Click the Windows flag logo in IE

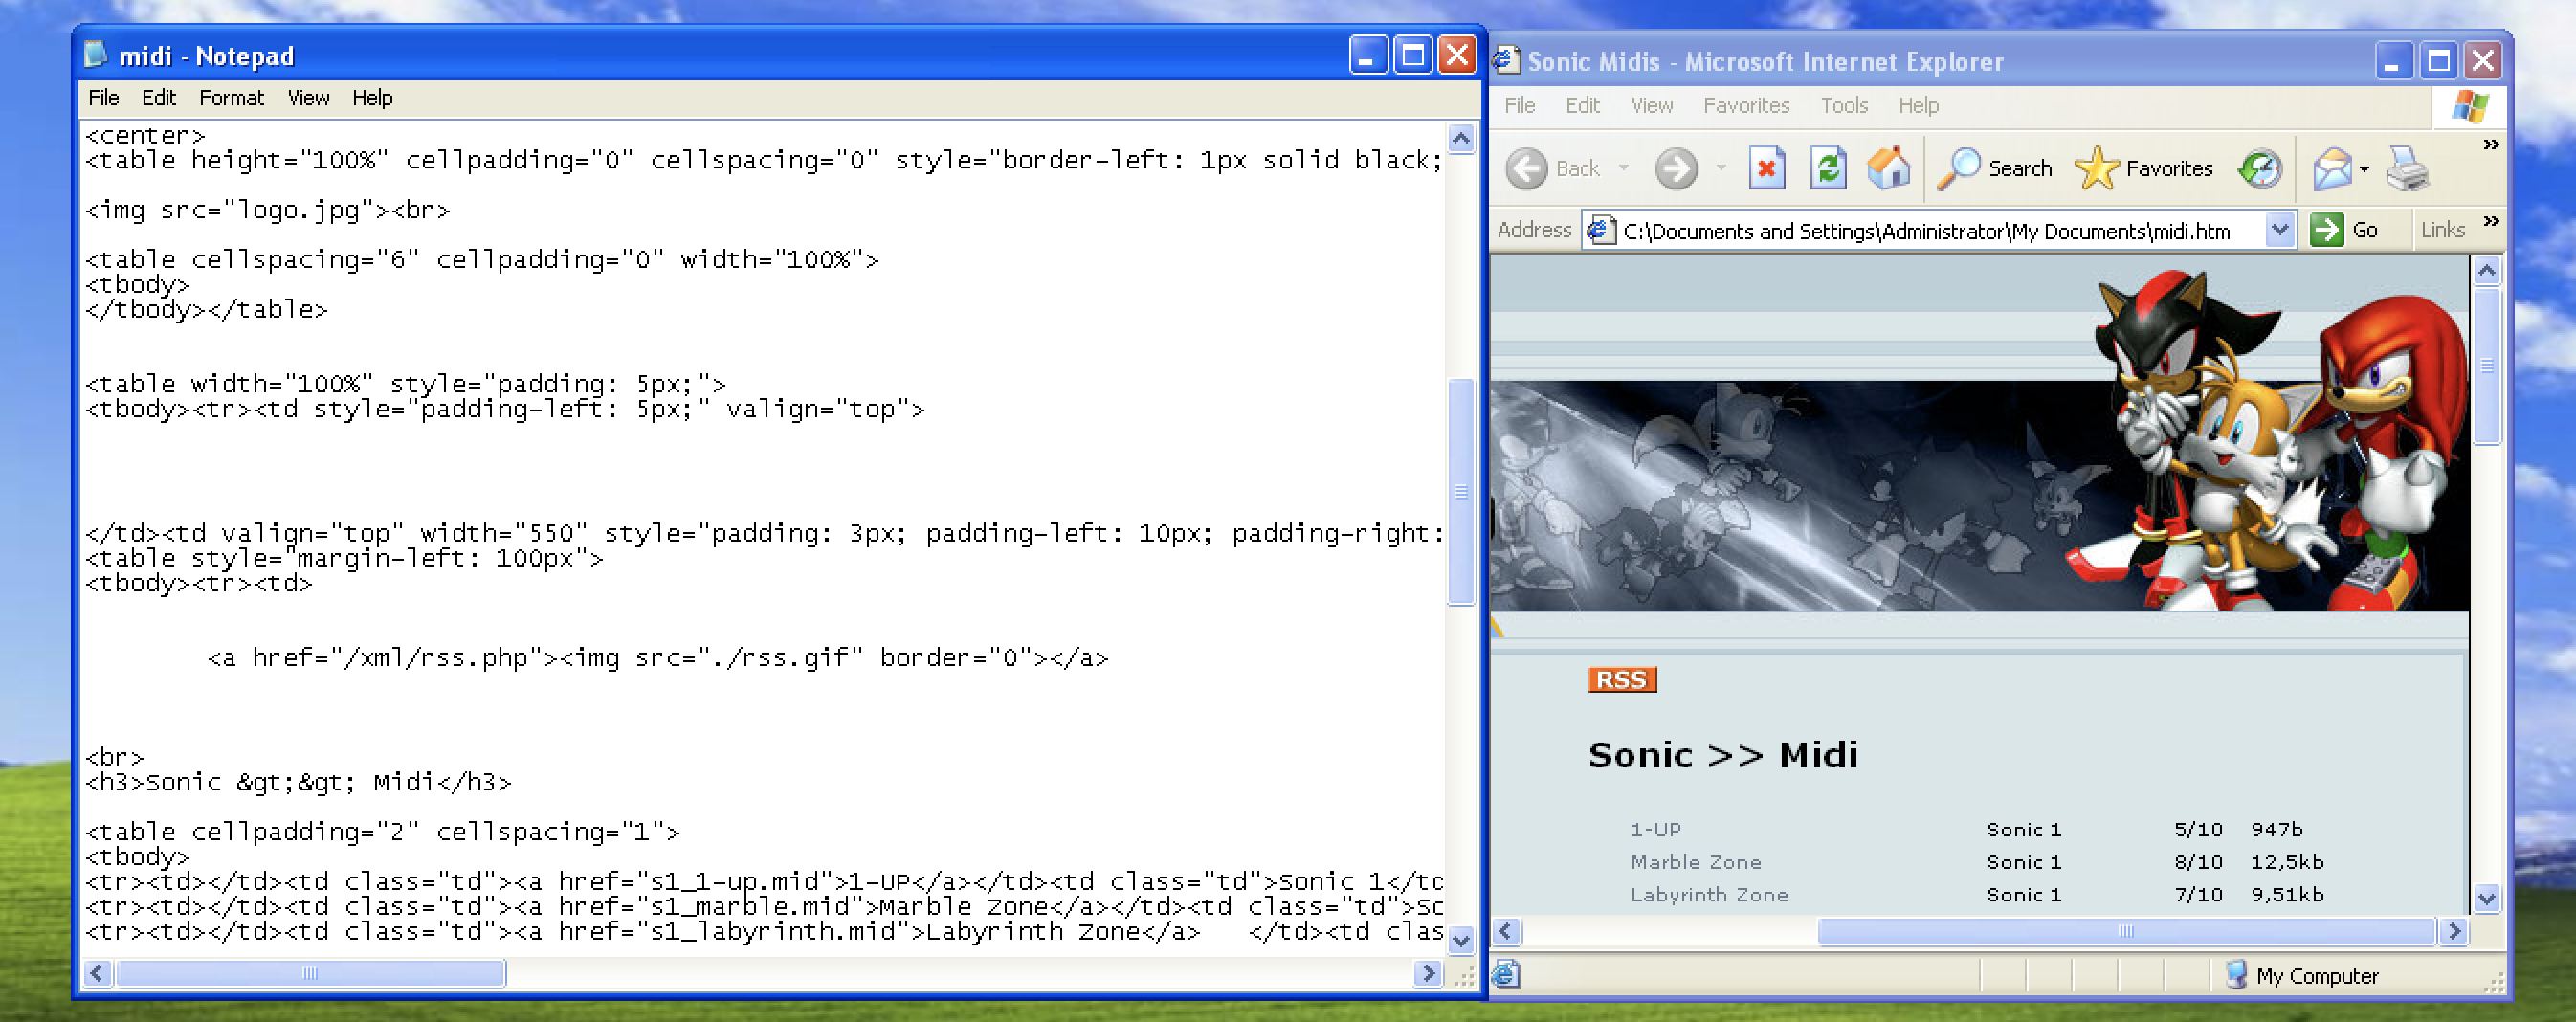[x=2470, y=106]
